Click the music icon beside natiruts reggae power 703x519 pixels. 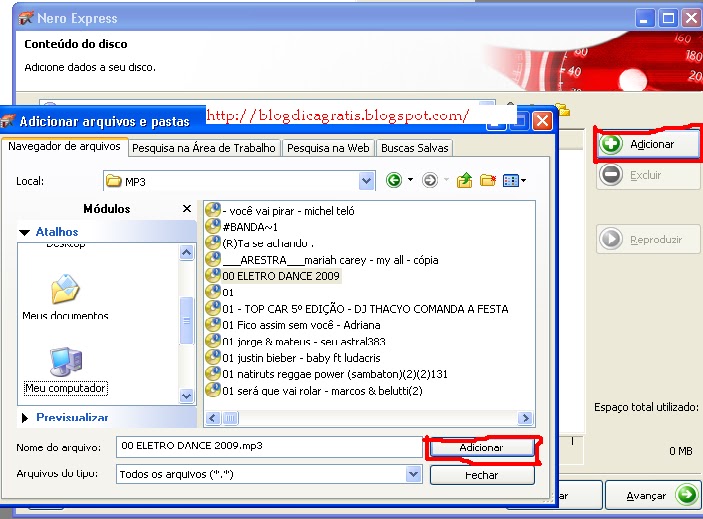(x=213, y=373)
